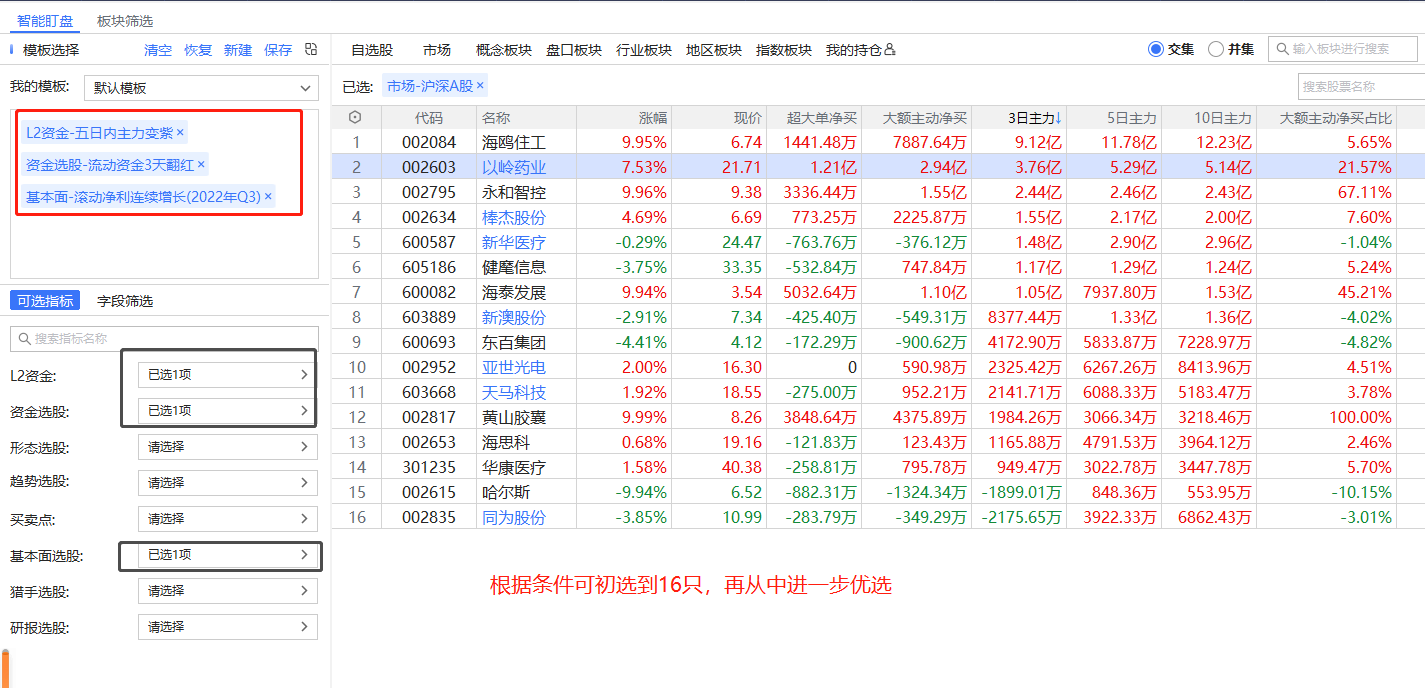This screenshot has height=688, width=1425.
Task: Remove the 资金选股-流动资金3天翻红 tag
Action: [201, 164]
